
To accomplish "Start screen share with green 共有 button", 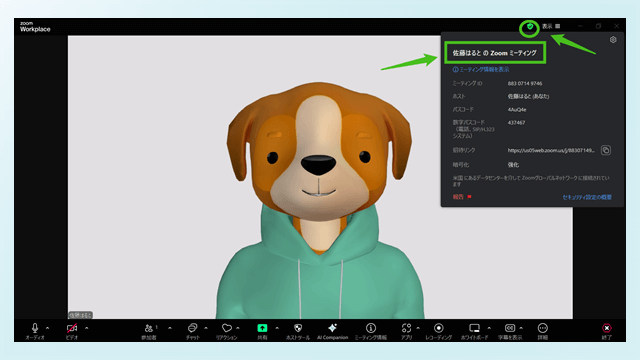I will (262, 331).
